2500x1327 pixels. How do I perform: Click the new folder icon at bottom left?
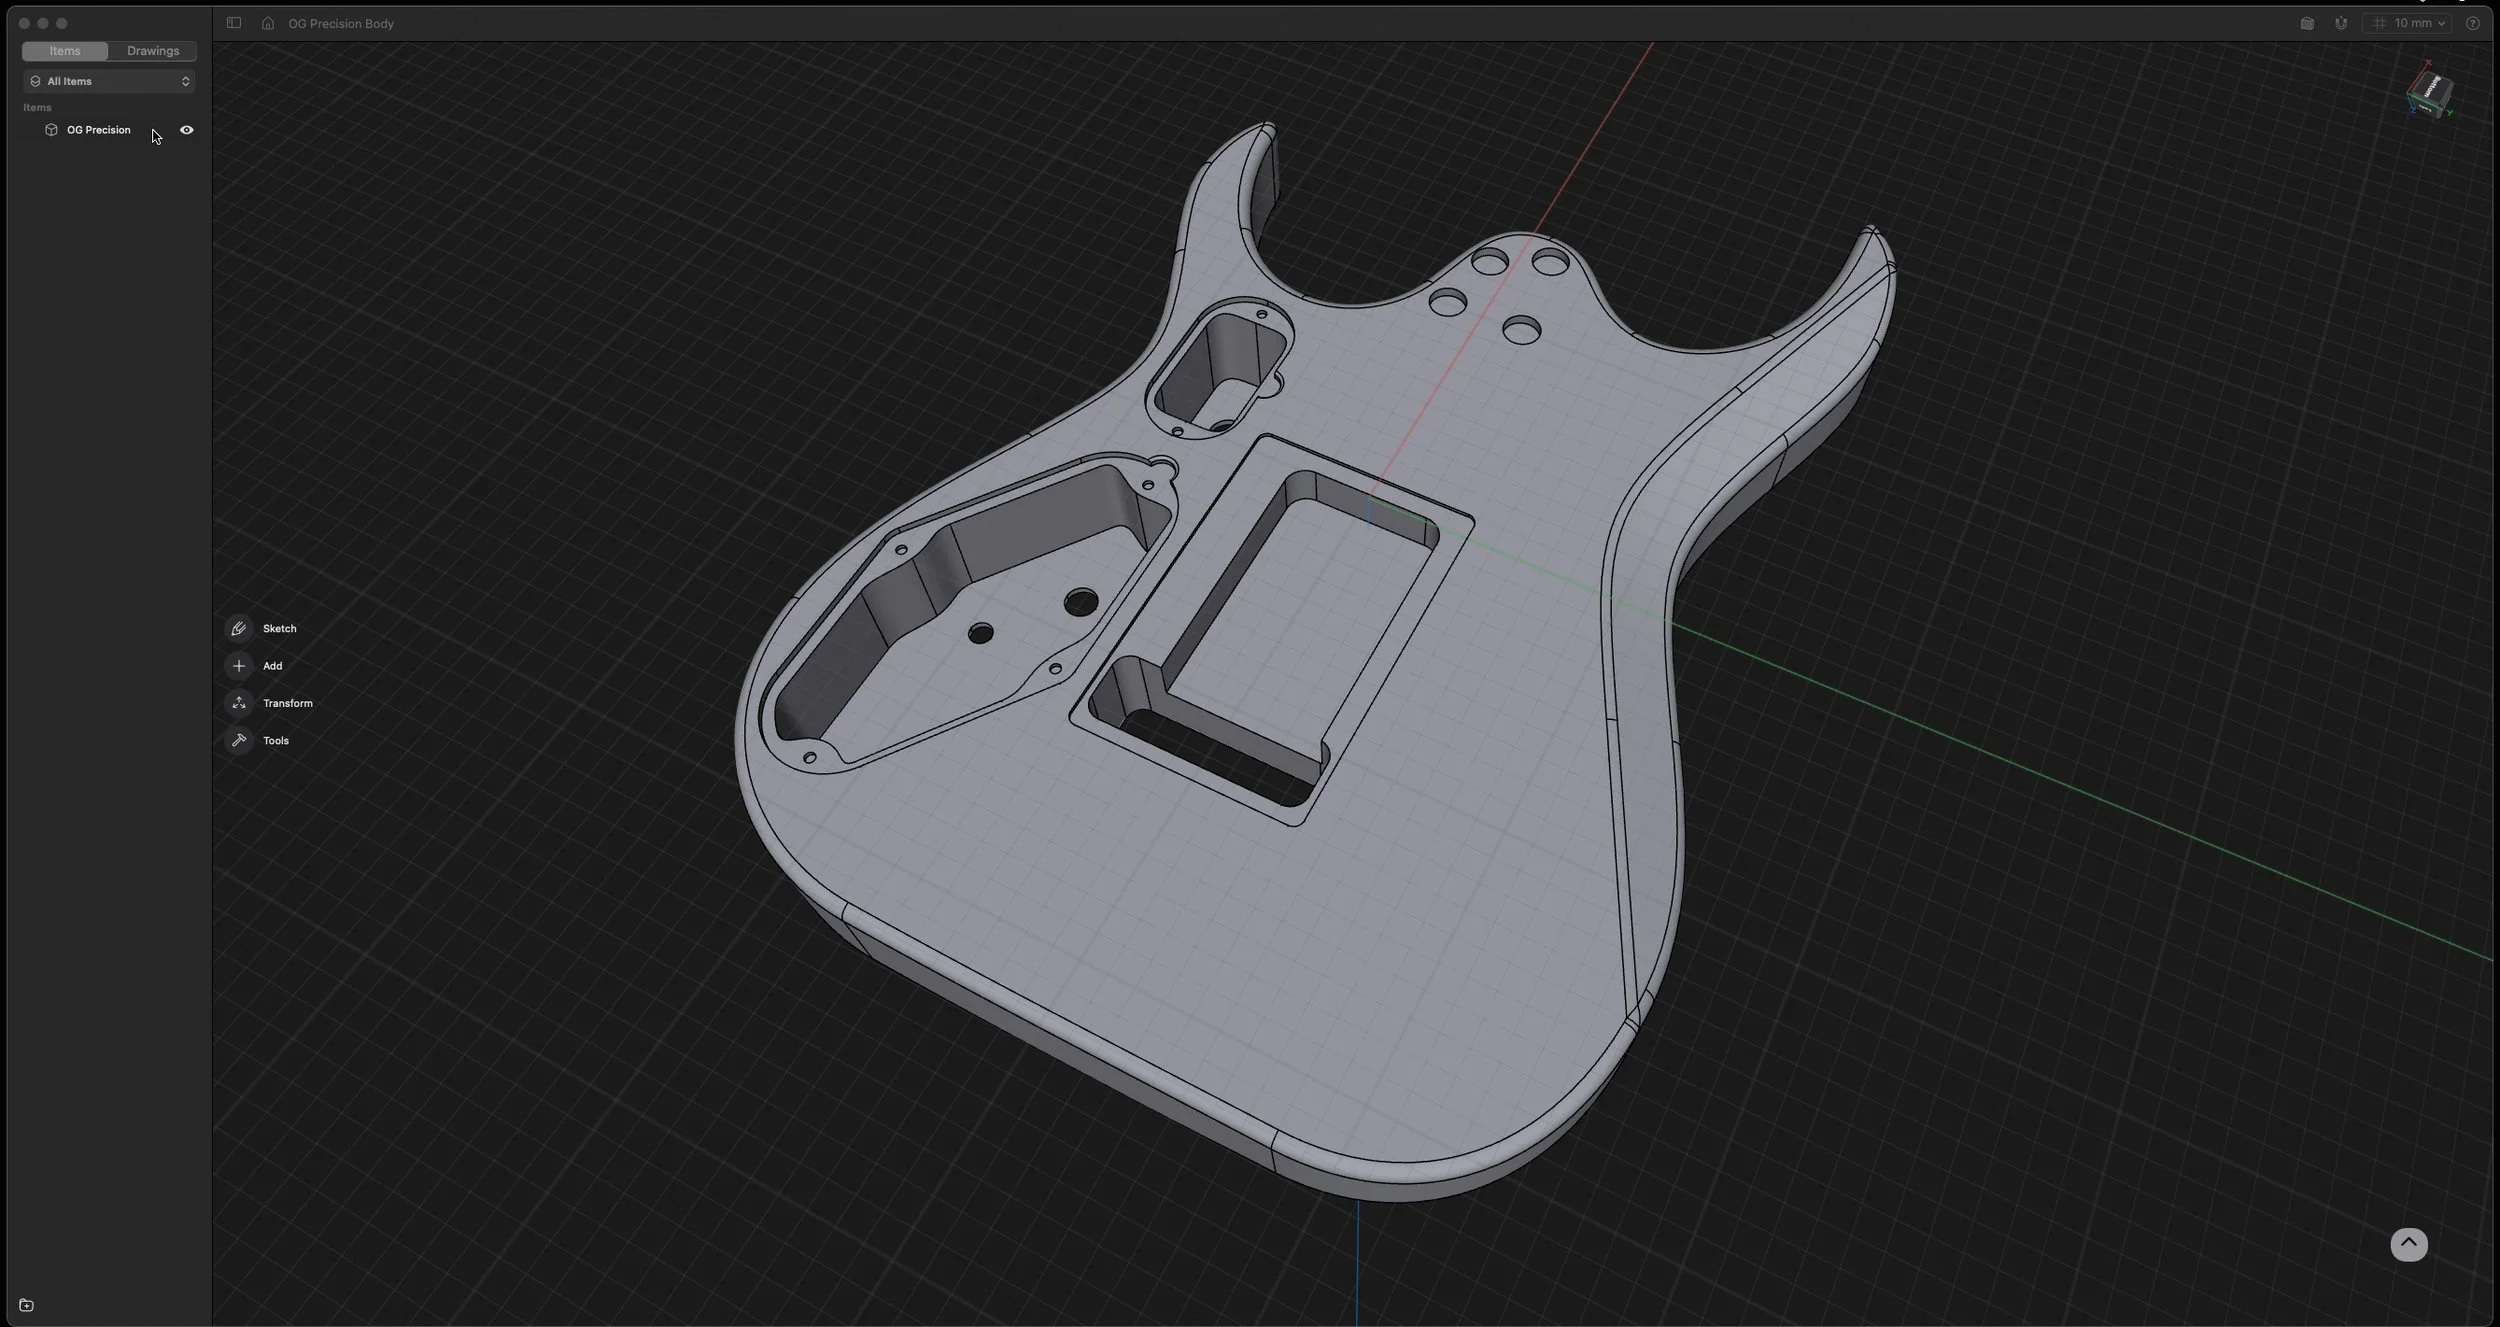[27, 1305]
